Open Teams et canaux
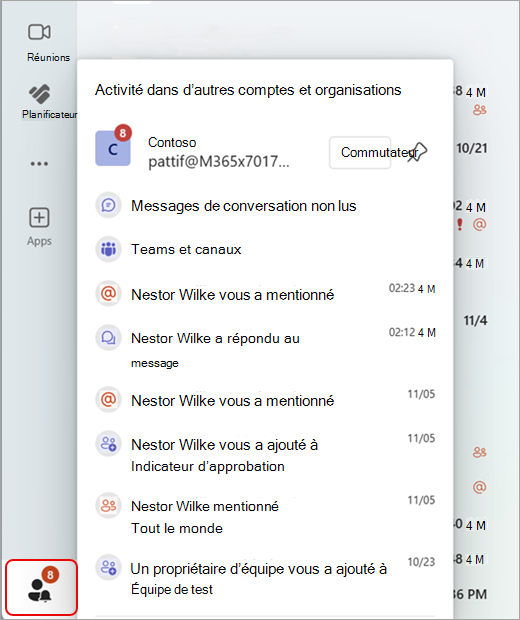Screen dimensions: 520x620 [265, 249]
